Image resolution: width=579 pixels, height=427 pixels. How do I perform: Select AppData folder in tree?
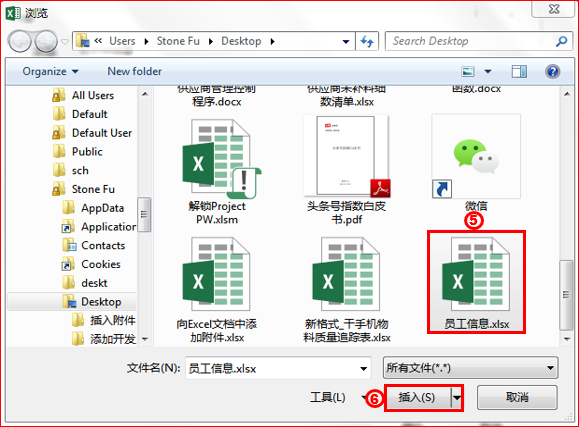[93, 208]
